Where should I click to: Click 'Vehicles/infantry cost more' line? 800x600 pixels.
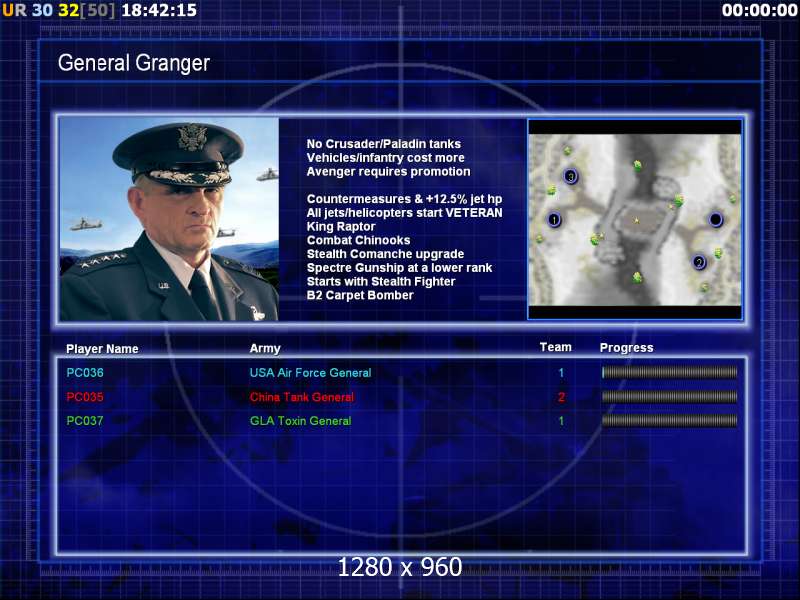(386, 158)
